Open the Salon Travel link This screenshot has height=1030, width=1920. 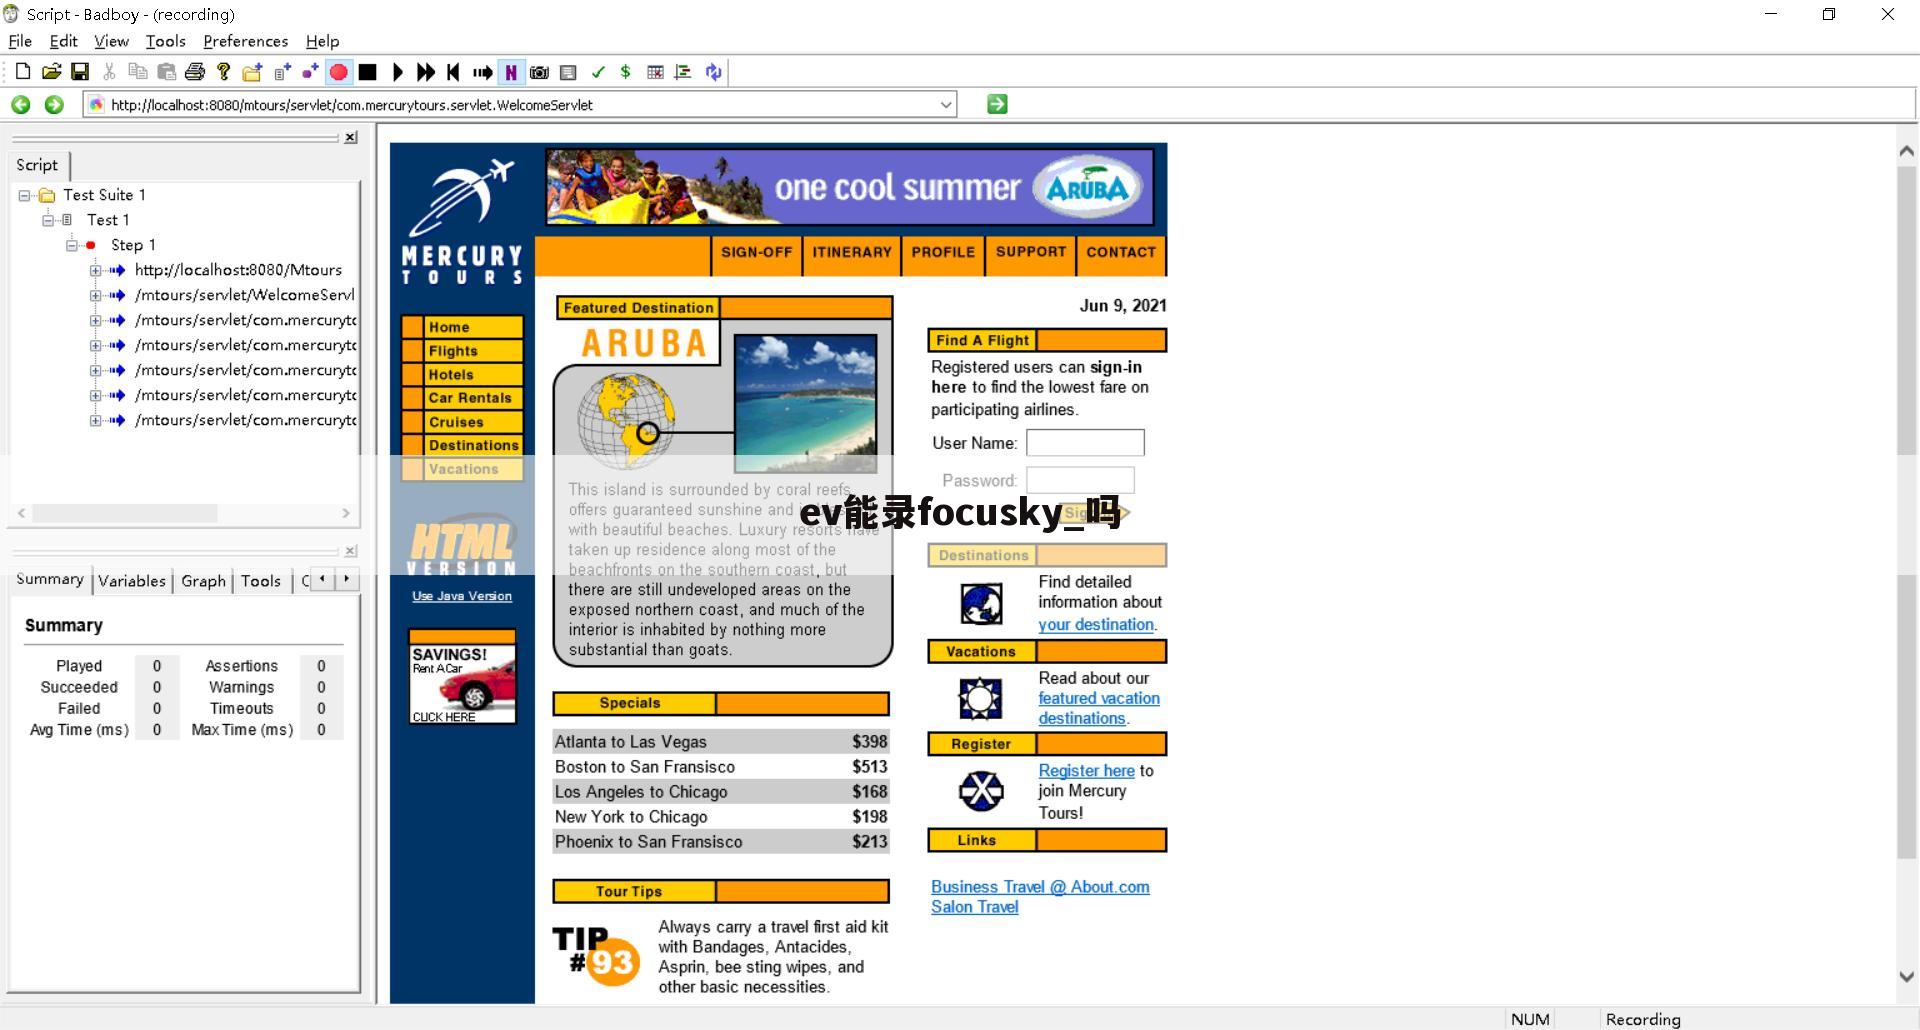975,907
